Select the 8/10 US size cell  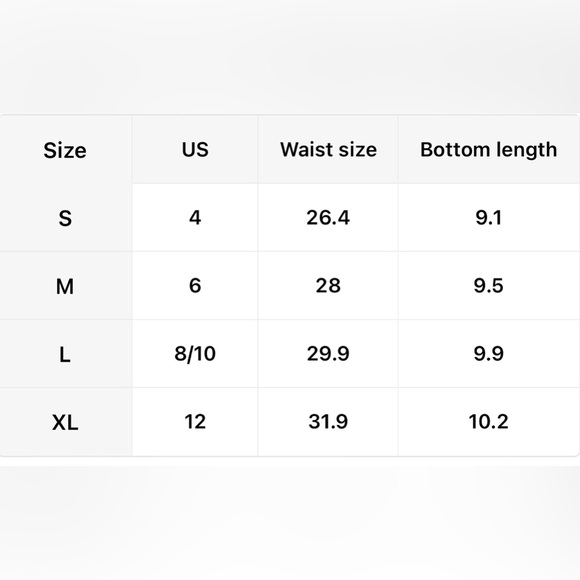tap(195, 354)
